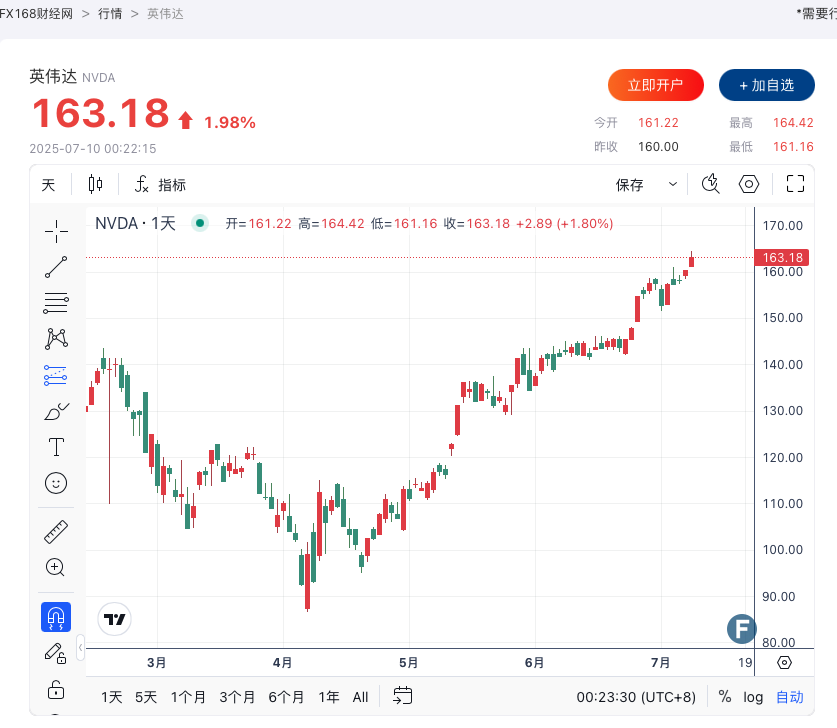Select the crosshair cursor tool
This screenshot has height=728, width=837.
(x=56, y=231)
